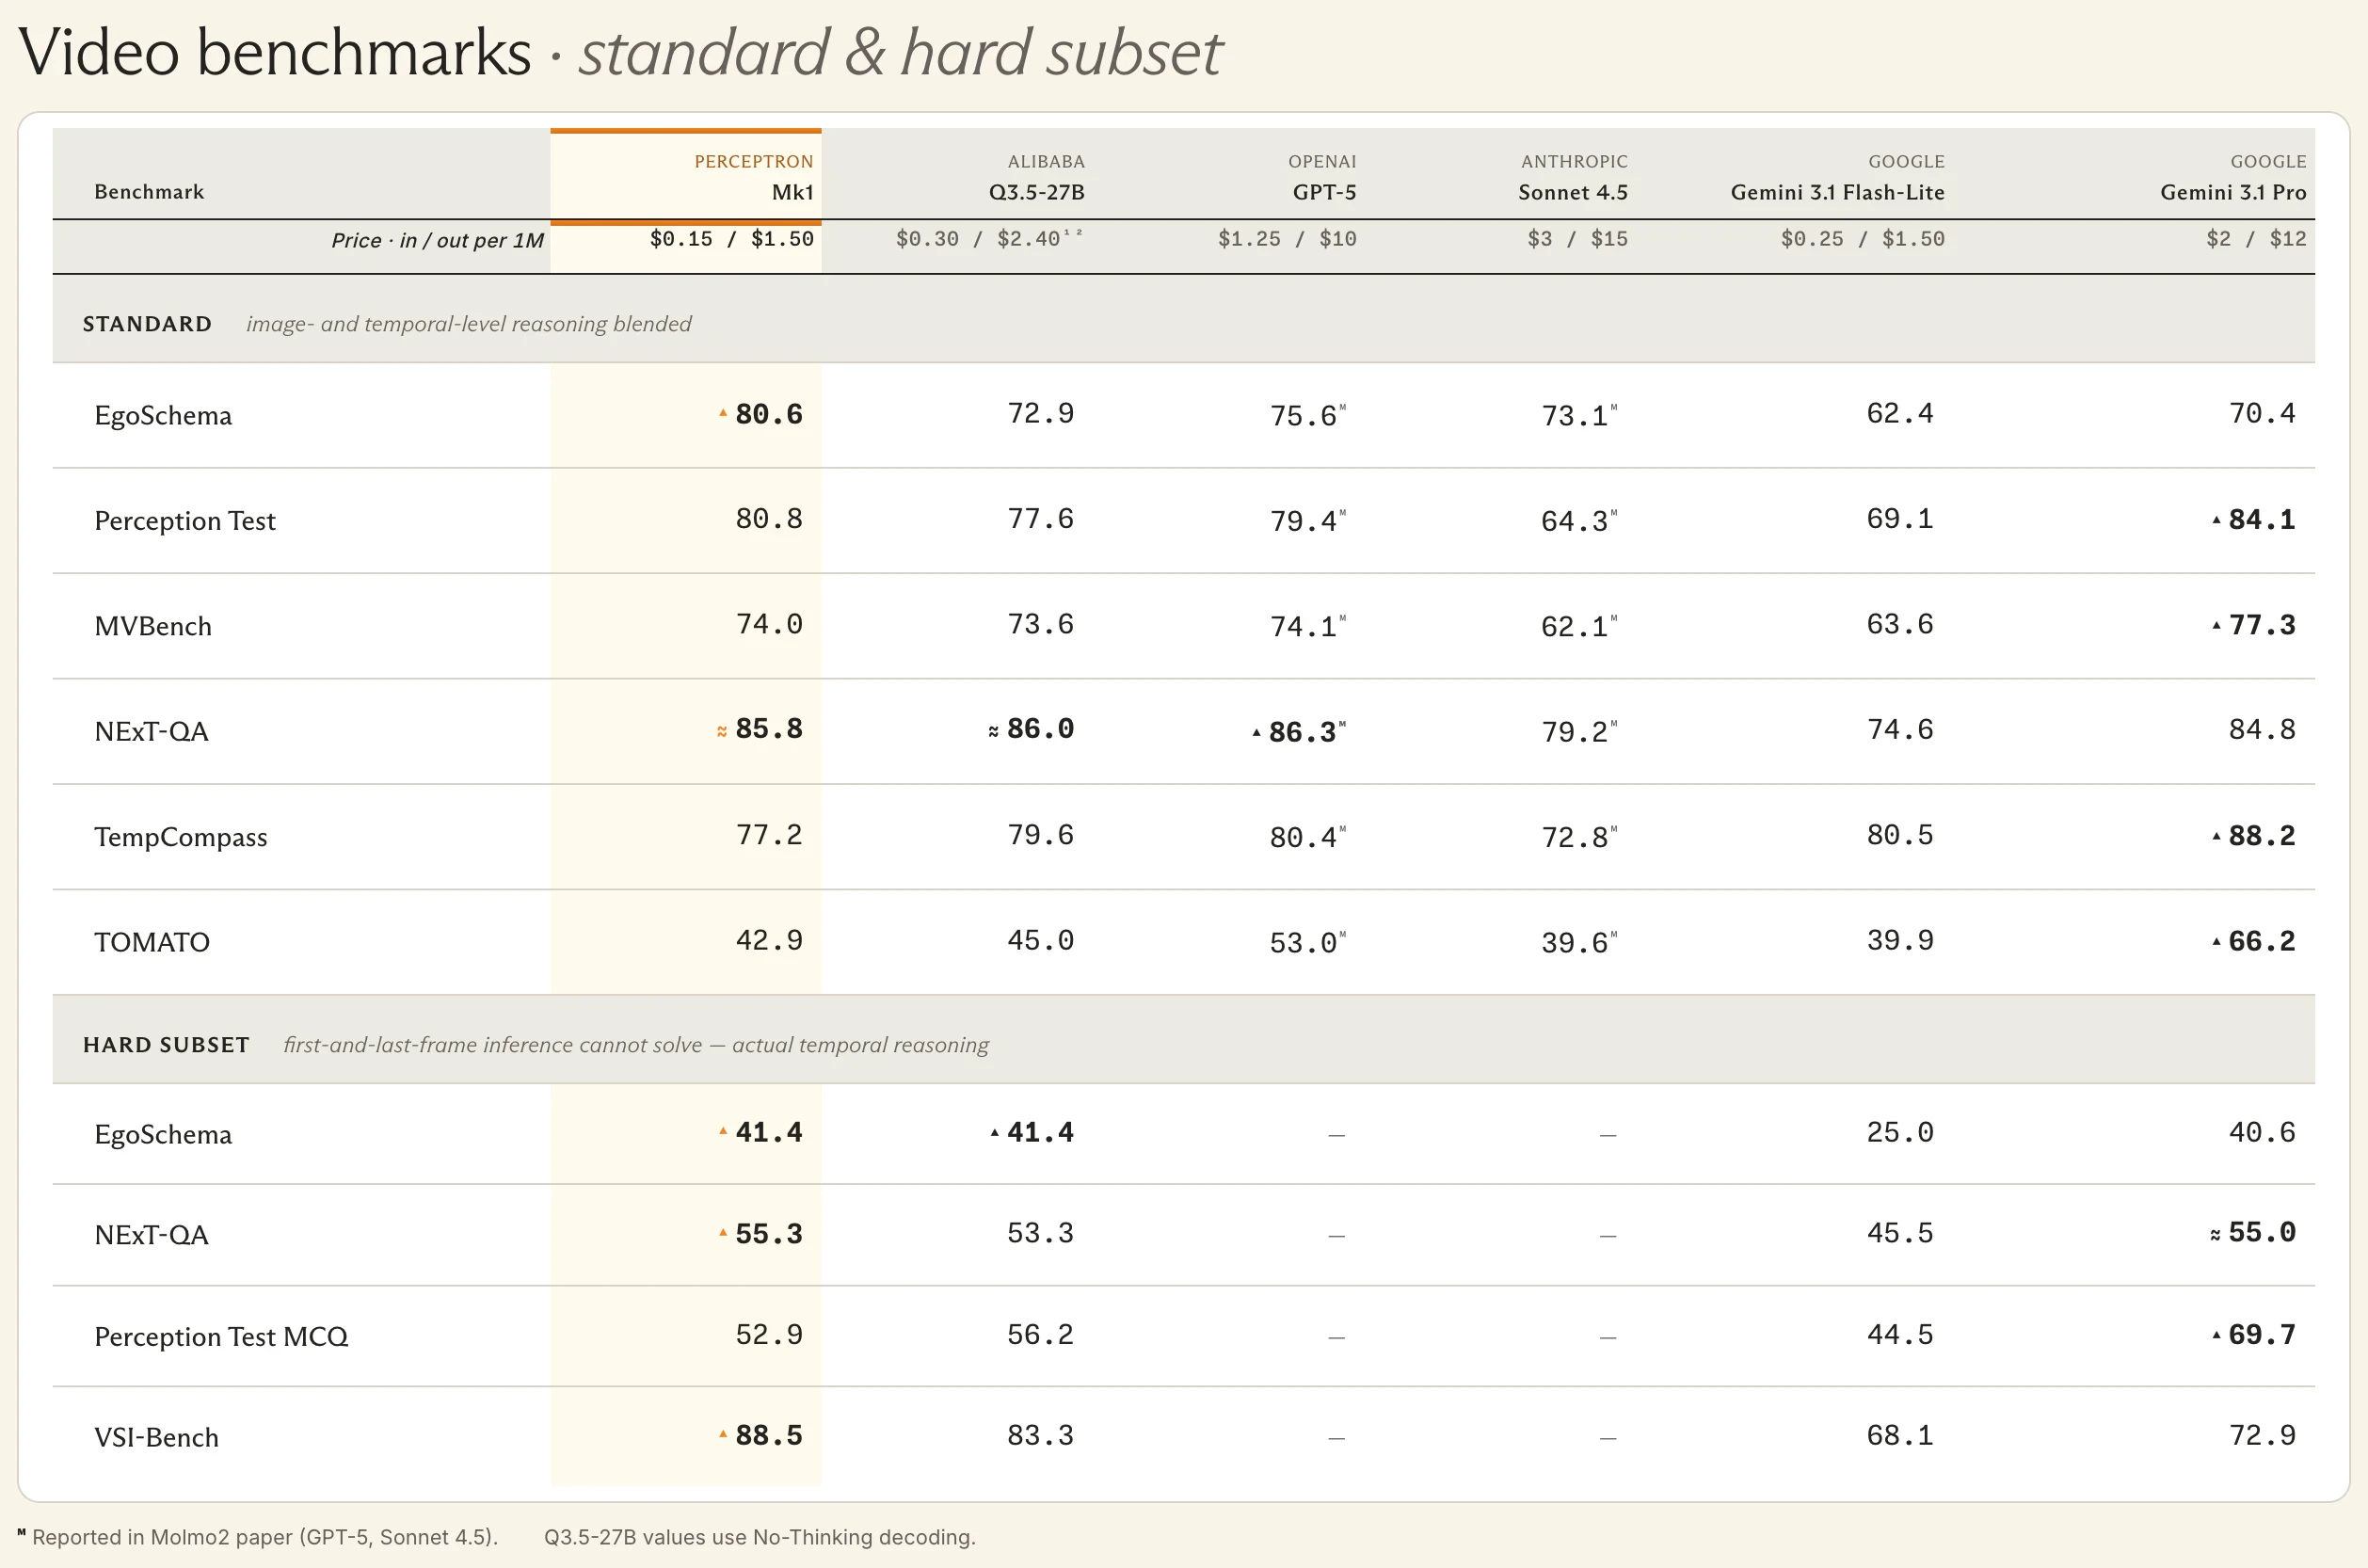Screen dimensions: 2368x1568
Task: Click Gemini 3.1 Pro's standard EgoSchema score 70.4
Action: [2262, 413]
